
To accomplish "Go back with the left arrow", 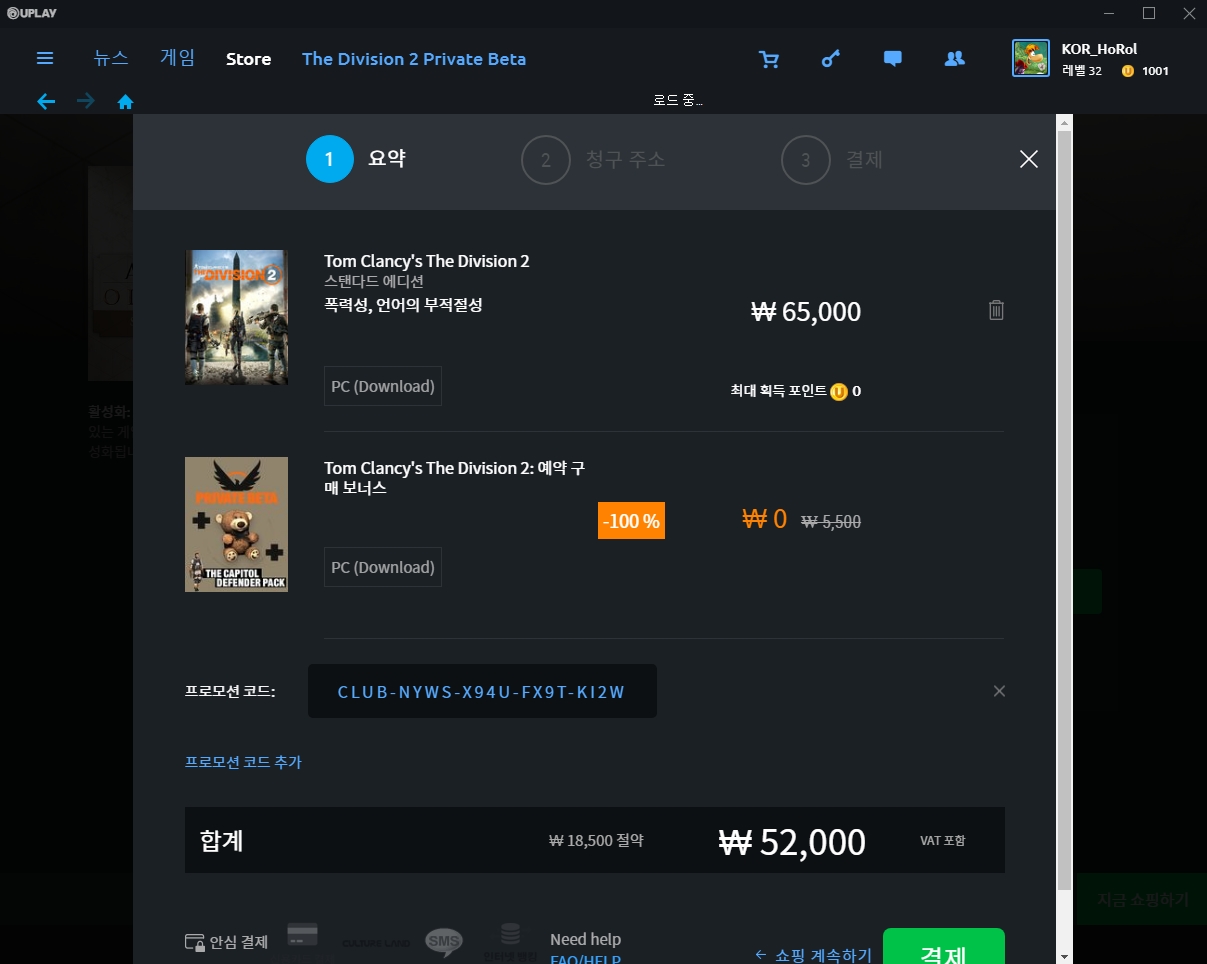I will click(46, 101).
